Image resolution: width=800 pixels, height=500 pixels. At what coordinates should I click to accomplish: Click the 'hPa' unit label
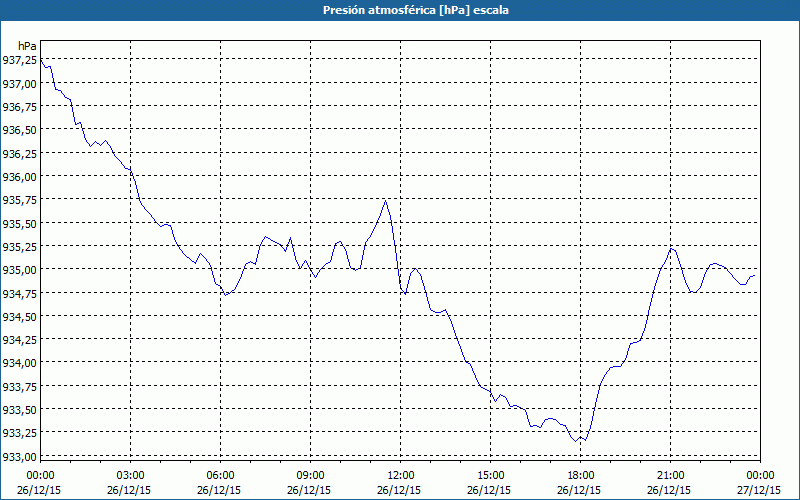27,46
